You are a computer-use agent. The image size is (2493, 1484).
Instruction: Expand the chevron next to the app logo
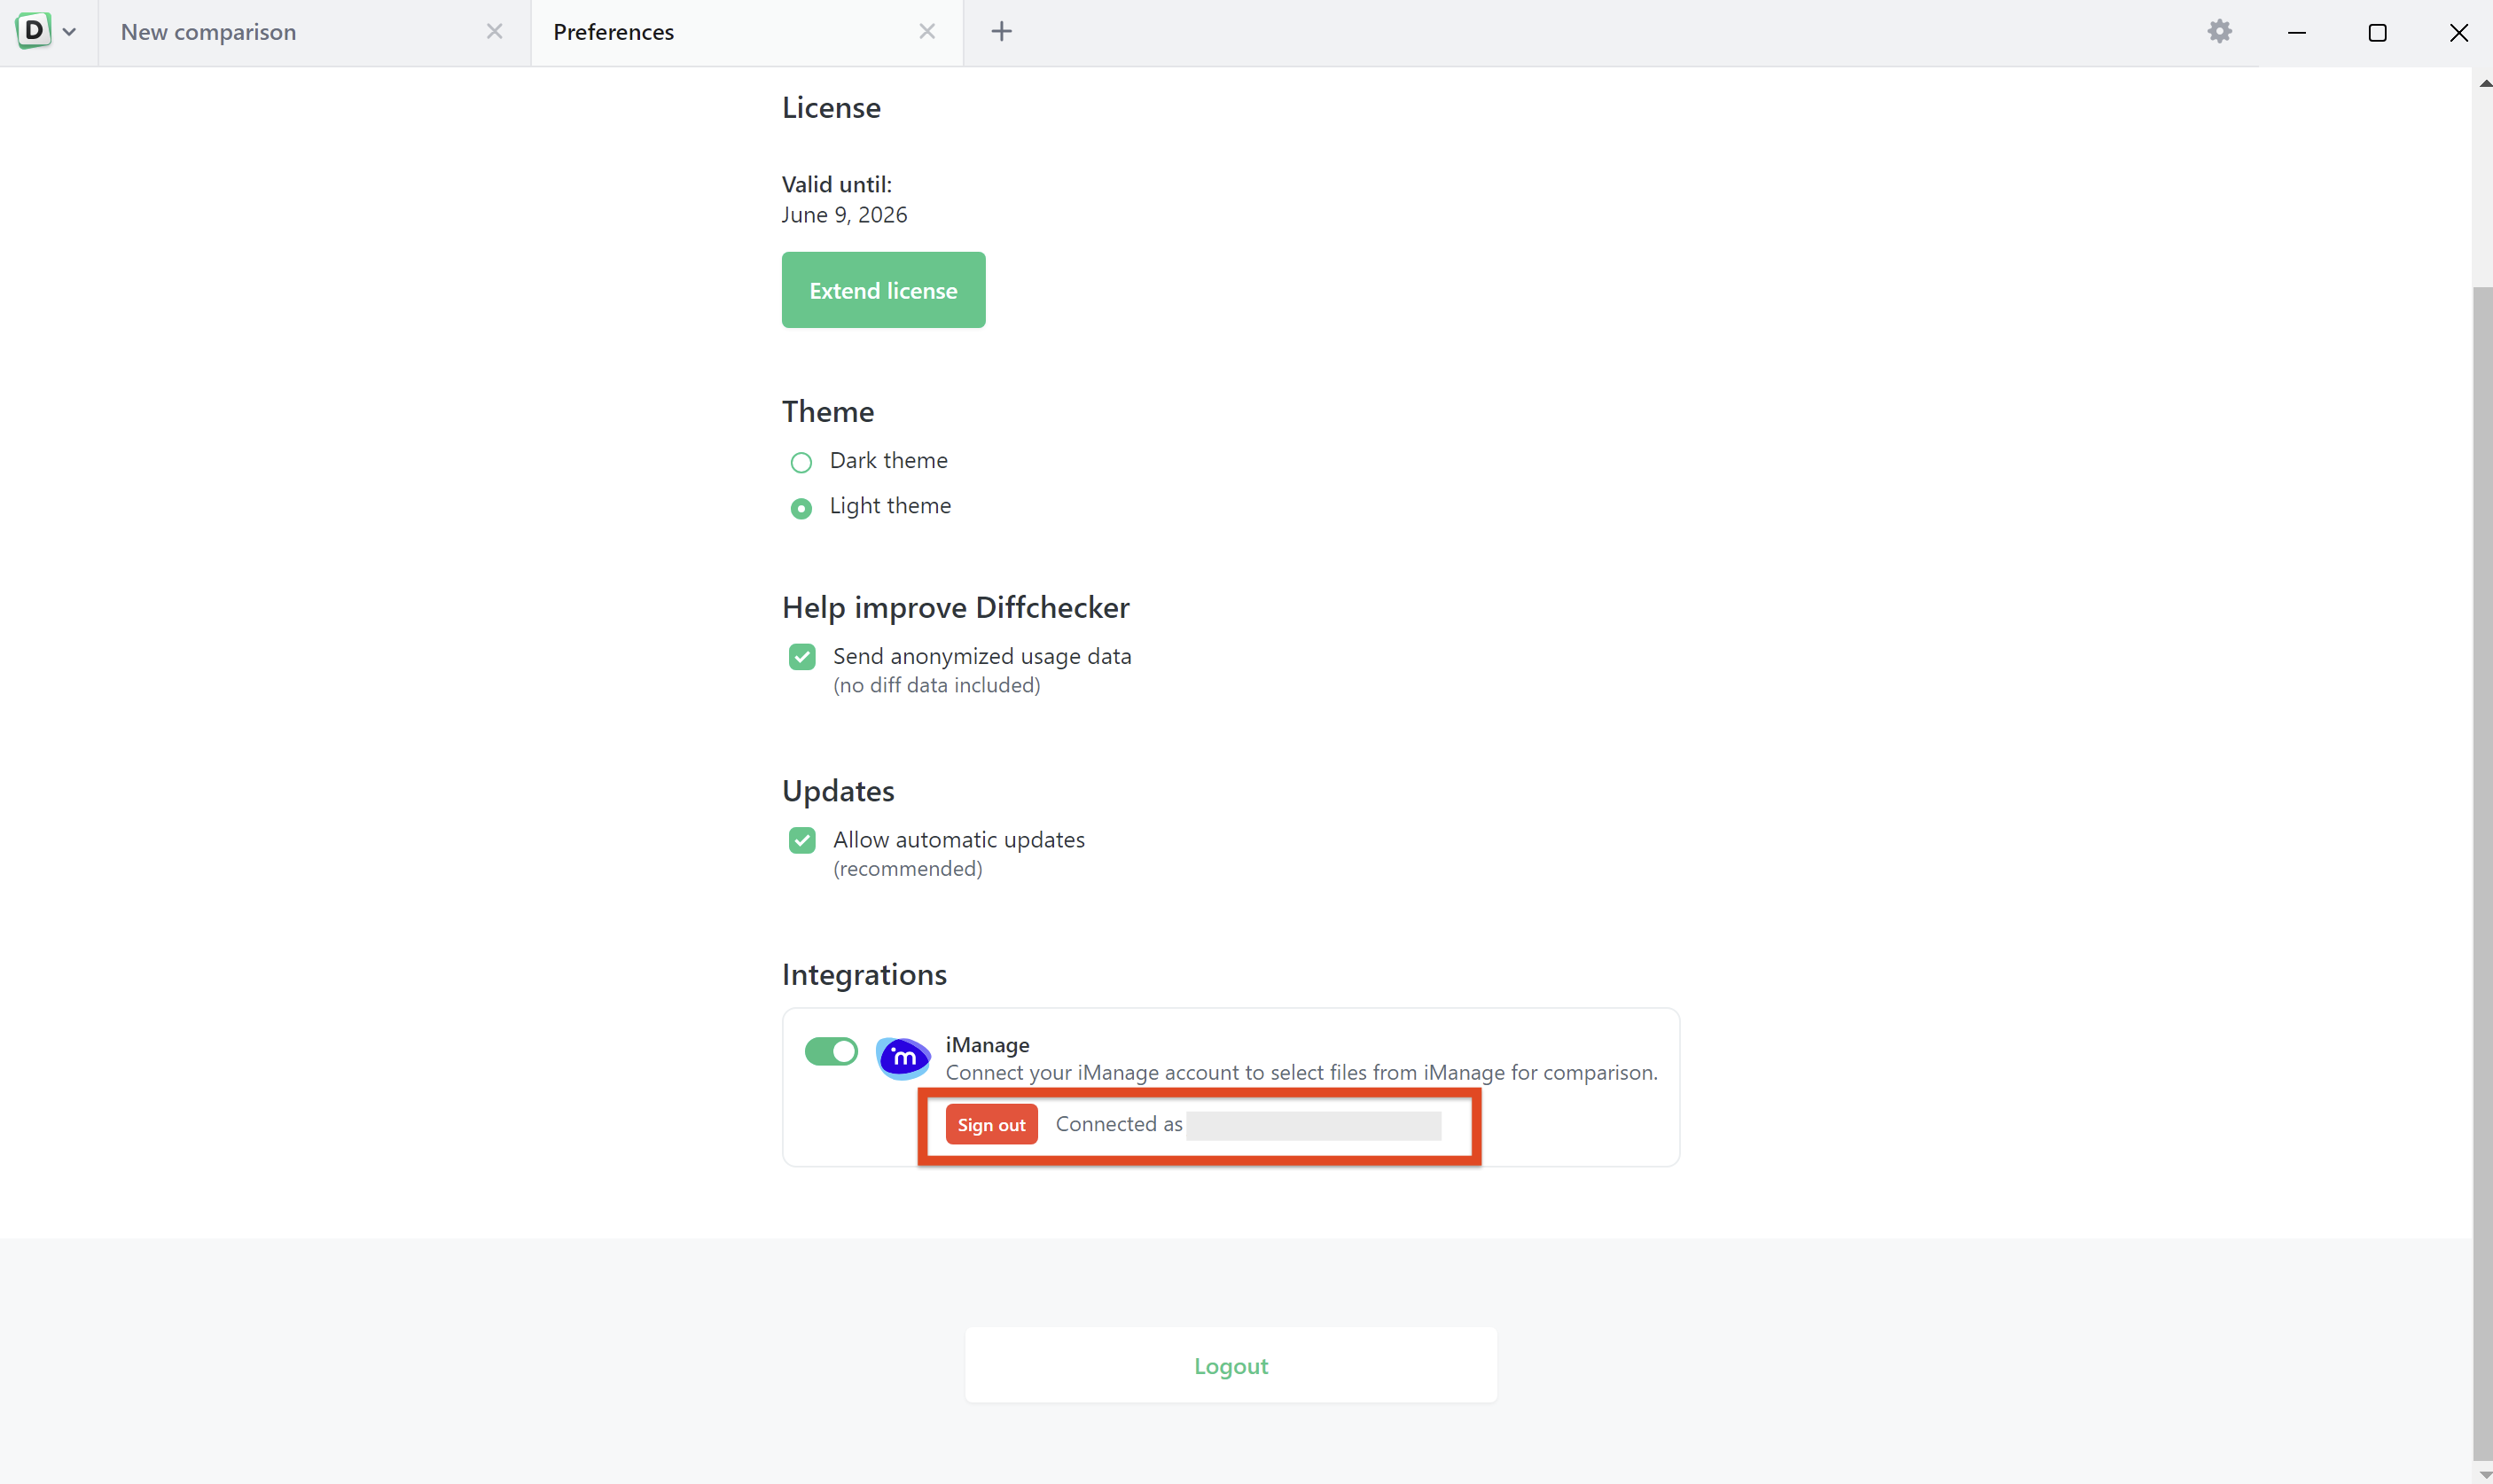coord(68,31)
